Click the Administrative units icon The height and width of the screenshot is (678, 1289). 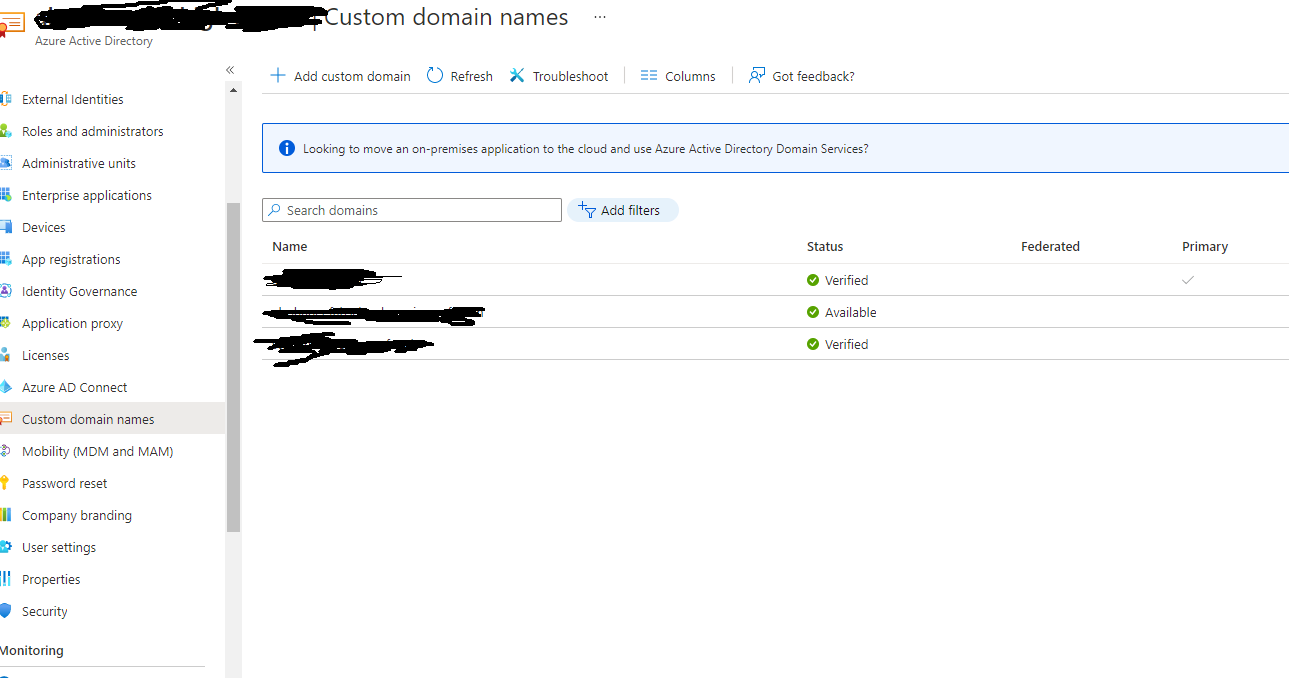click(6, 163)
